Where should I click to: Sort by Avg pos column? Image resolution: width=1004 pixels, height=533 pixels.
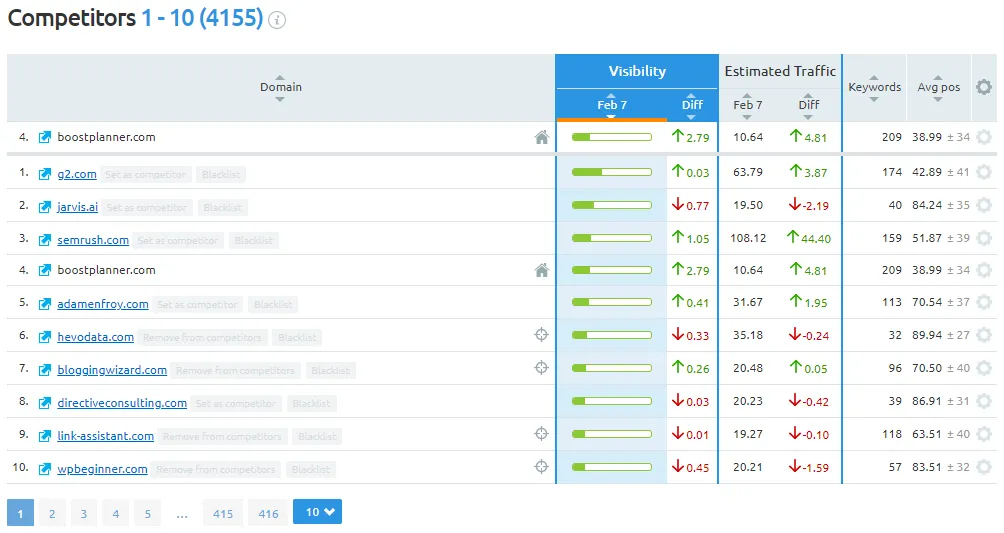[938, 88]
